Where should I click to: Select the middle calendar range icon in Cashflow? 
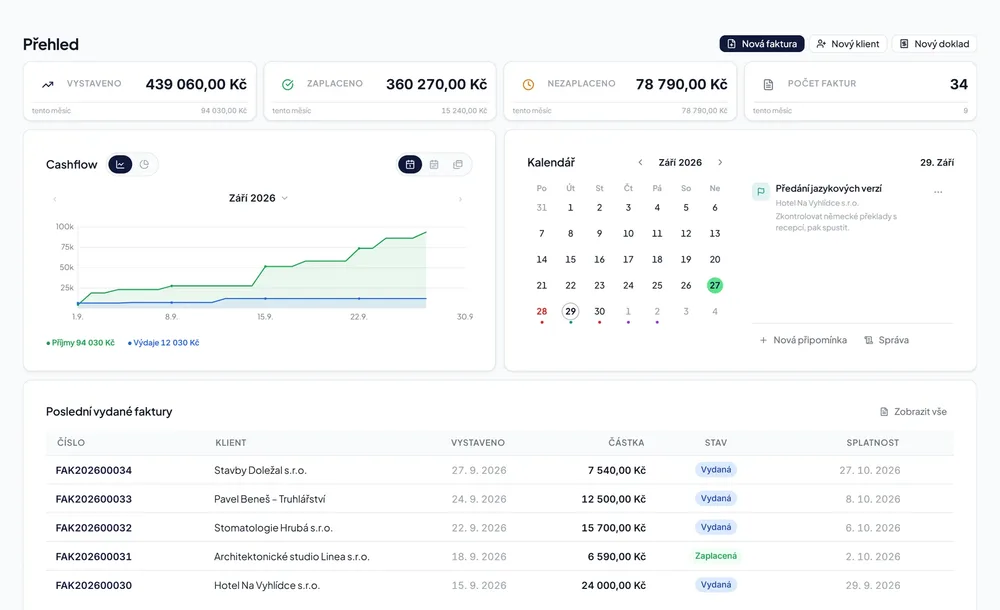[x=434, y=165]
